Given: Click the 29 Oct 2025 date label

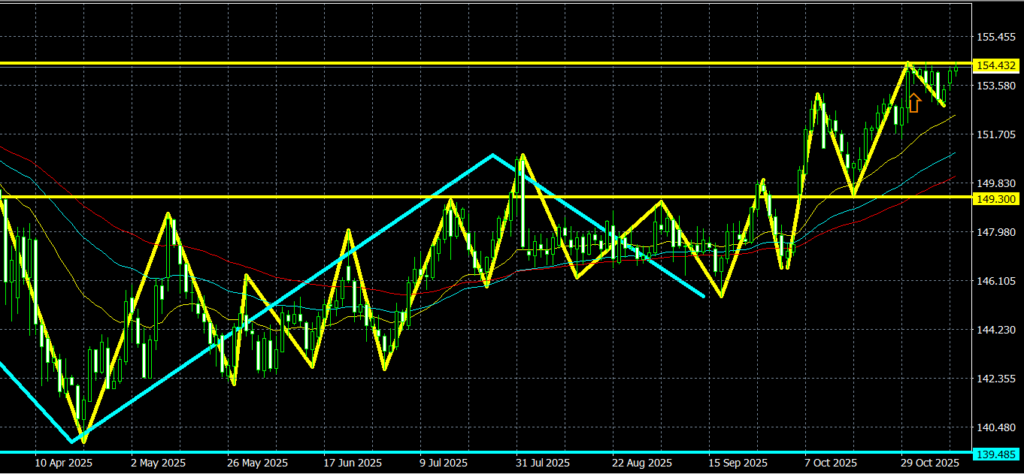Looking at the screenshot, I should pyautogui.click(x=929, y=464).
